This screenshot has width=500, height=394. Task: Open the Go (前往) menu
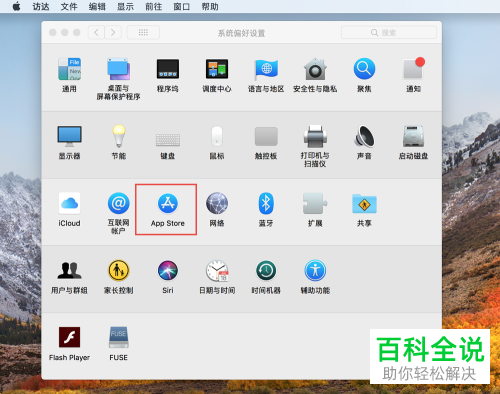[x=153, y=6]
